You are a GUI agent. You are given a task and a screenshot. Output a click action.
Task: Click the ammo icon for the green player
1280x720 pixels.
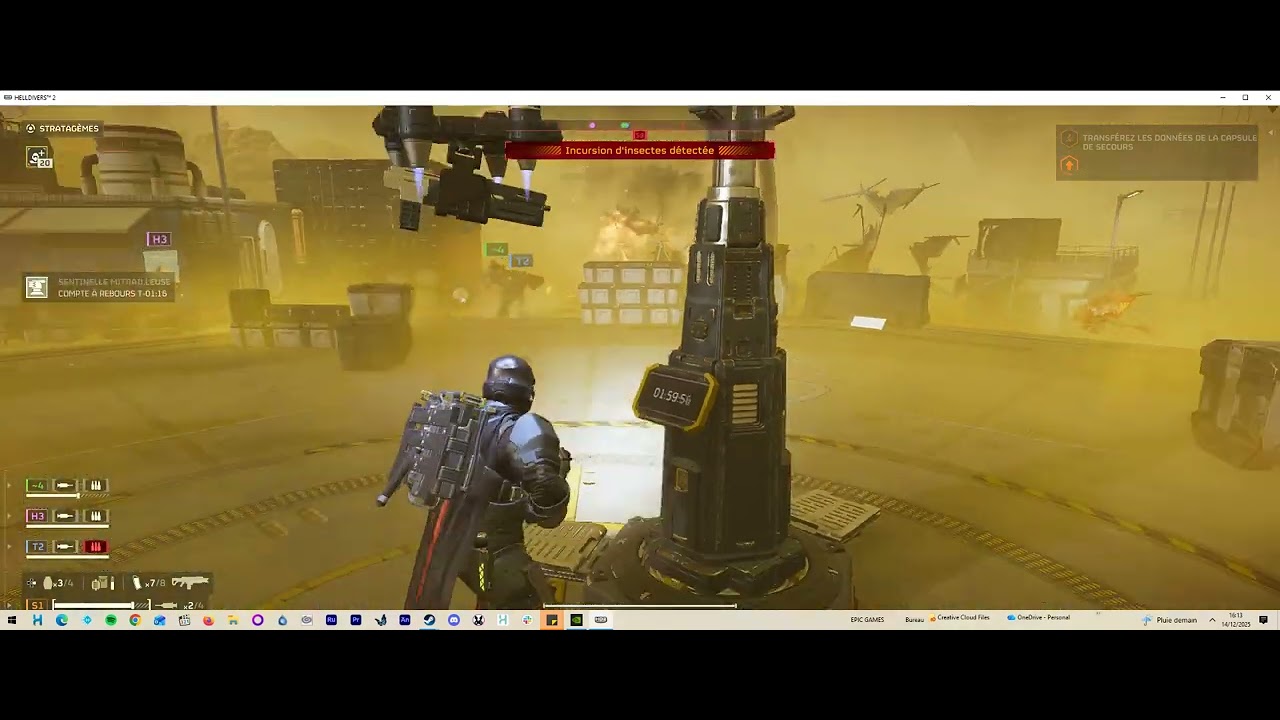(x=96, y=485)
